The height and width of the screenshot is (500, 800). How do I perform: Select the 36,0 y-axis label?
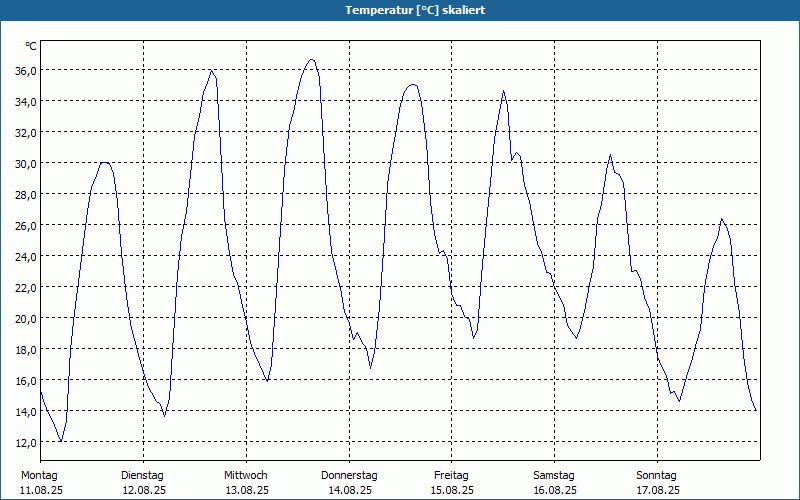(x=26, y=71)
